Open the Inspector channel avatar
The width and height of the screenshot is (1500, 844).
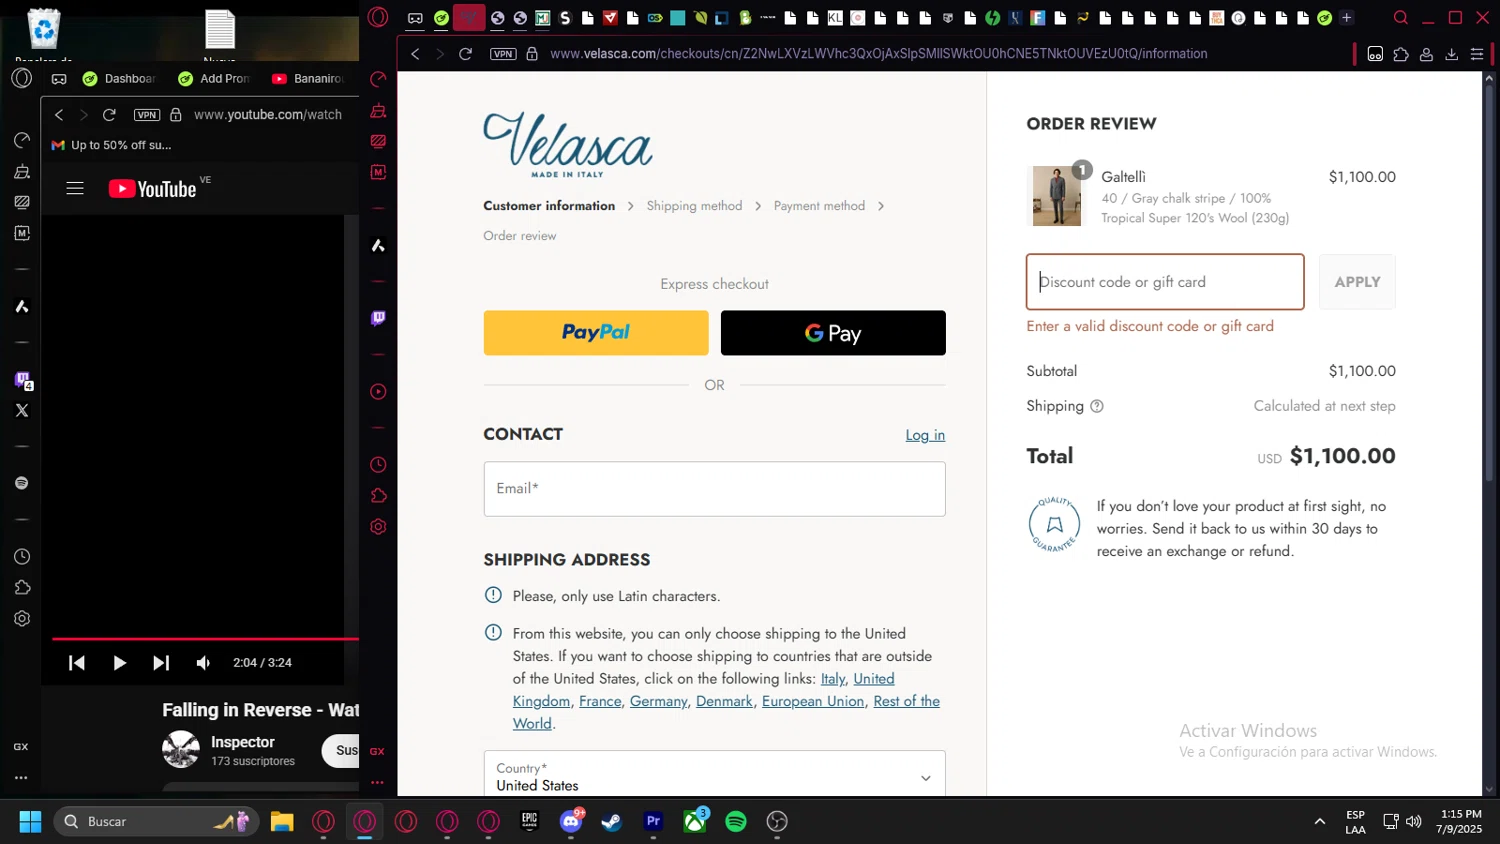point(181,749)
